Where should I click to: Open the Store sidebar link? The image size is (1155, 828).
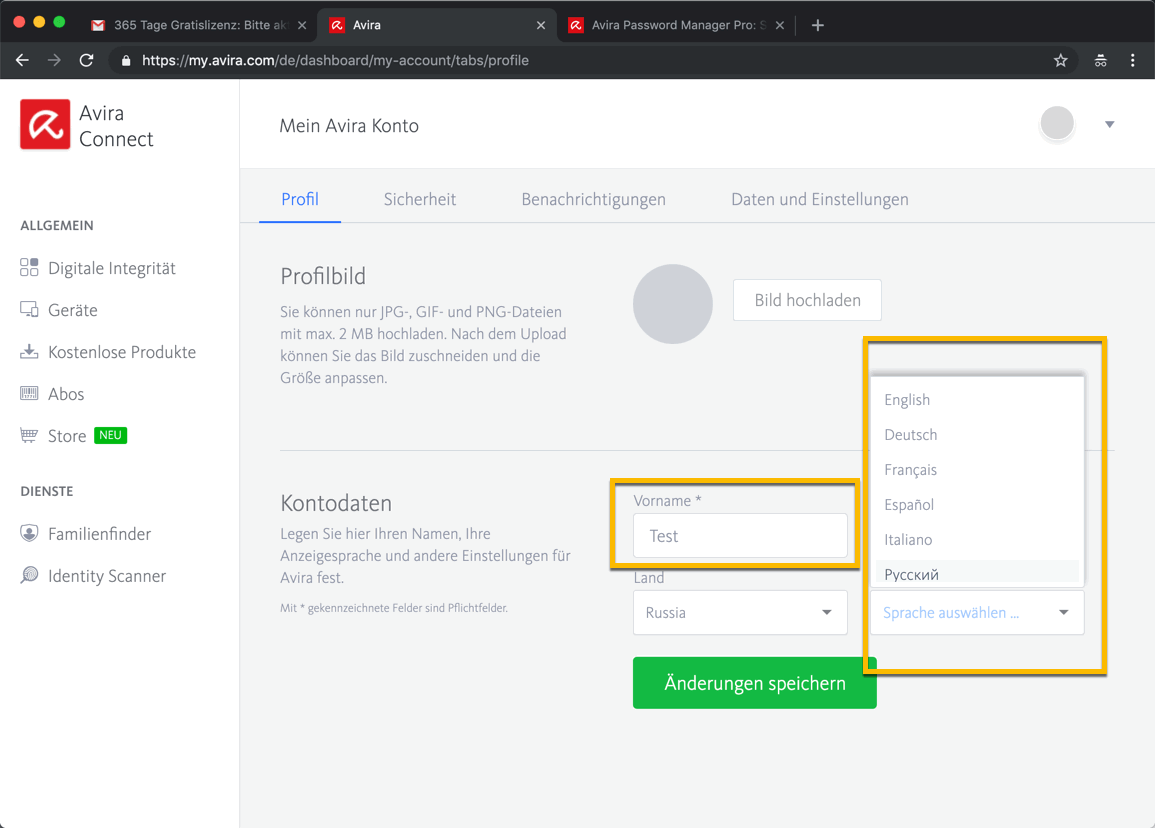[x=67, y=435]
